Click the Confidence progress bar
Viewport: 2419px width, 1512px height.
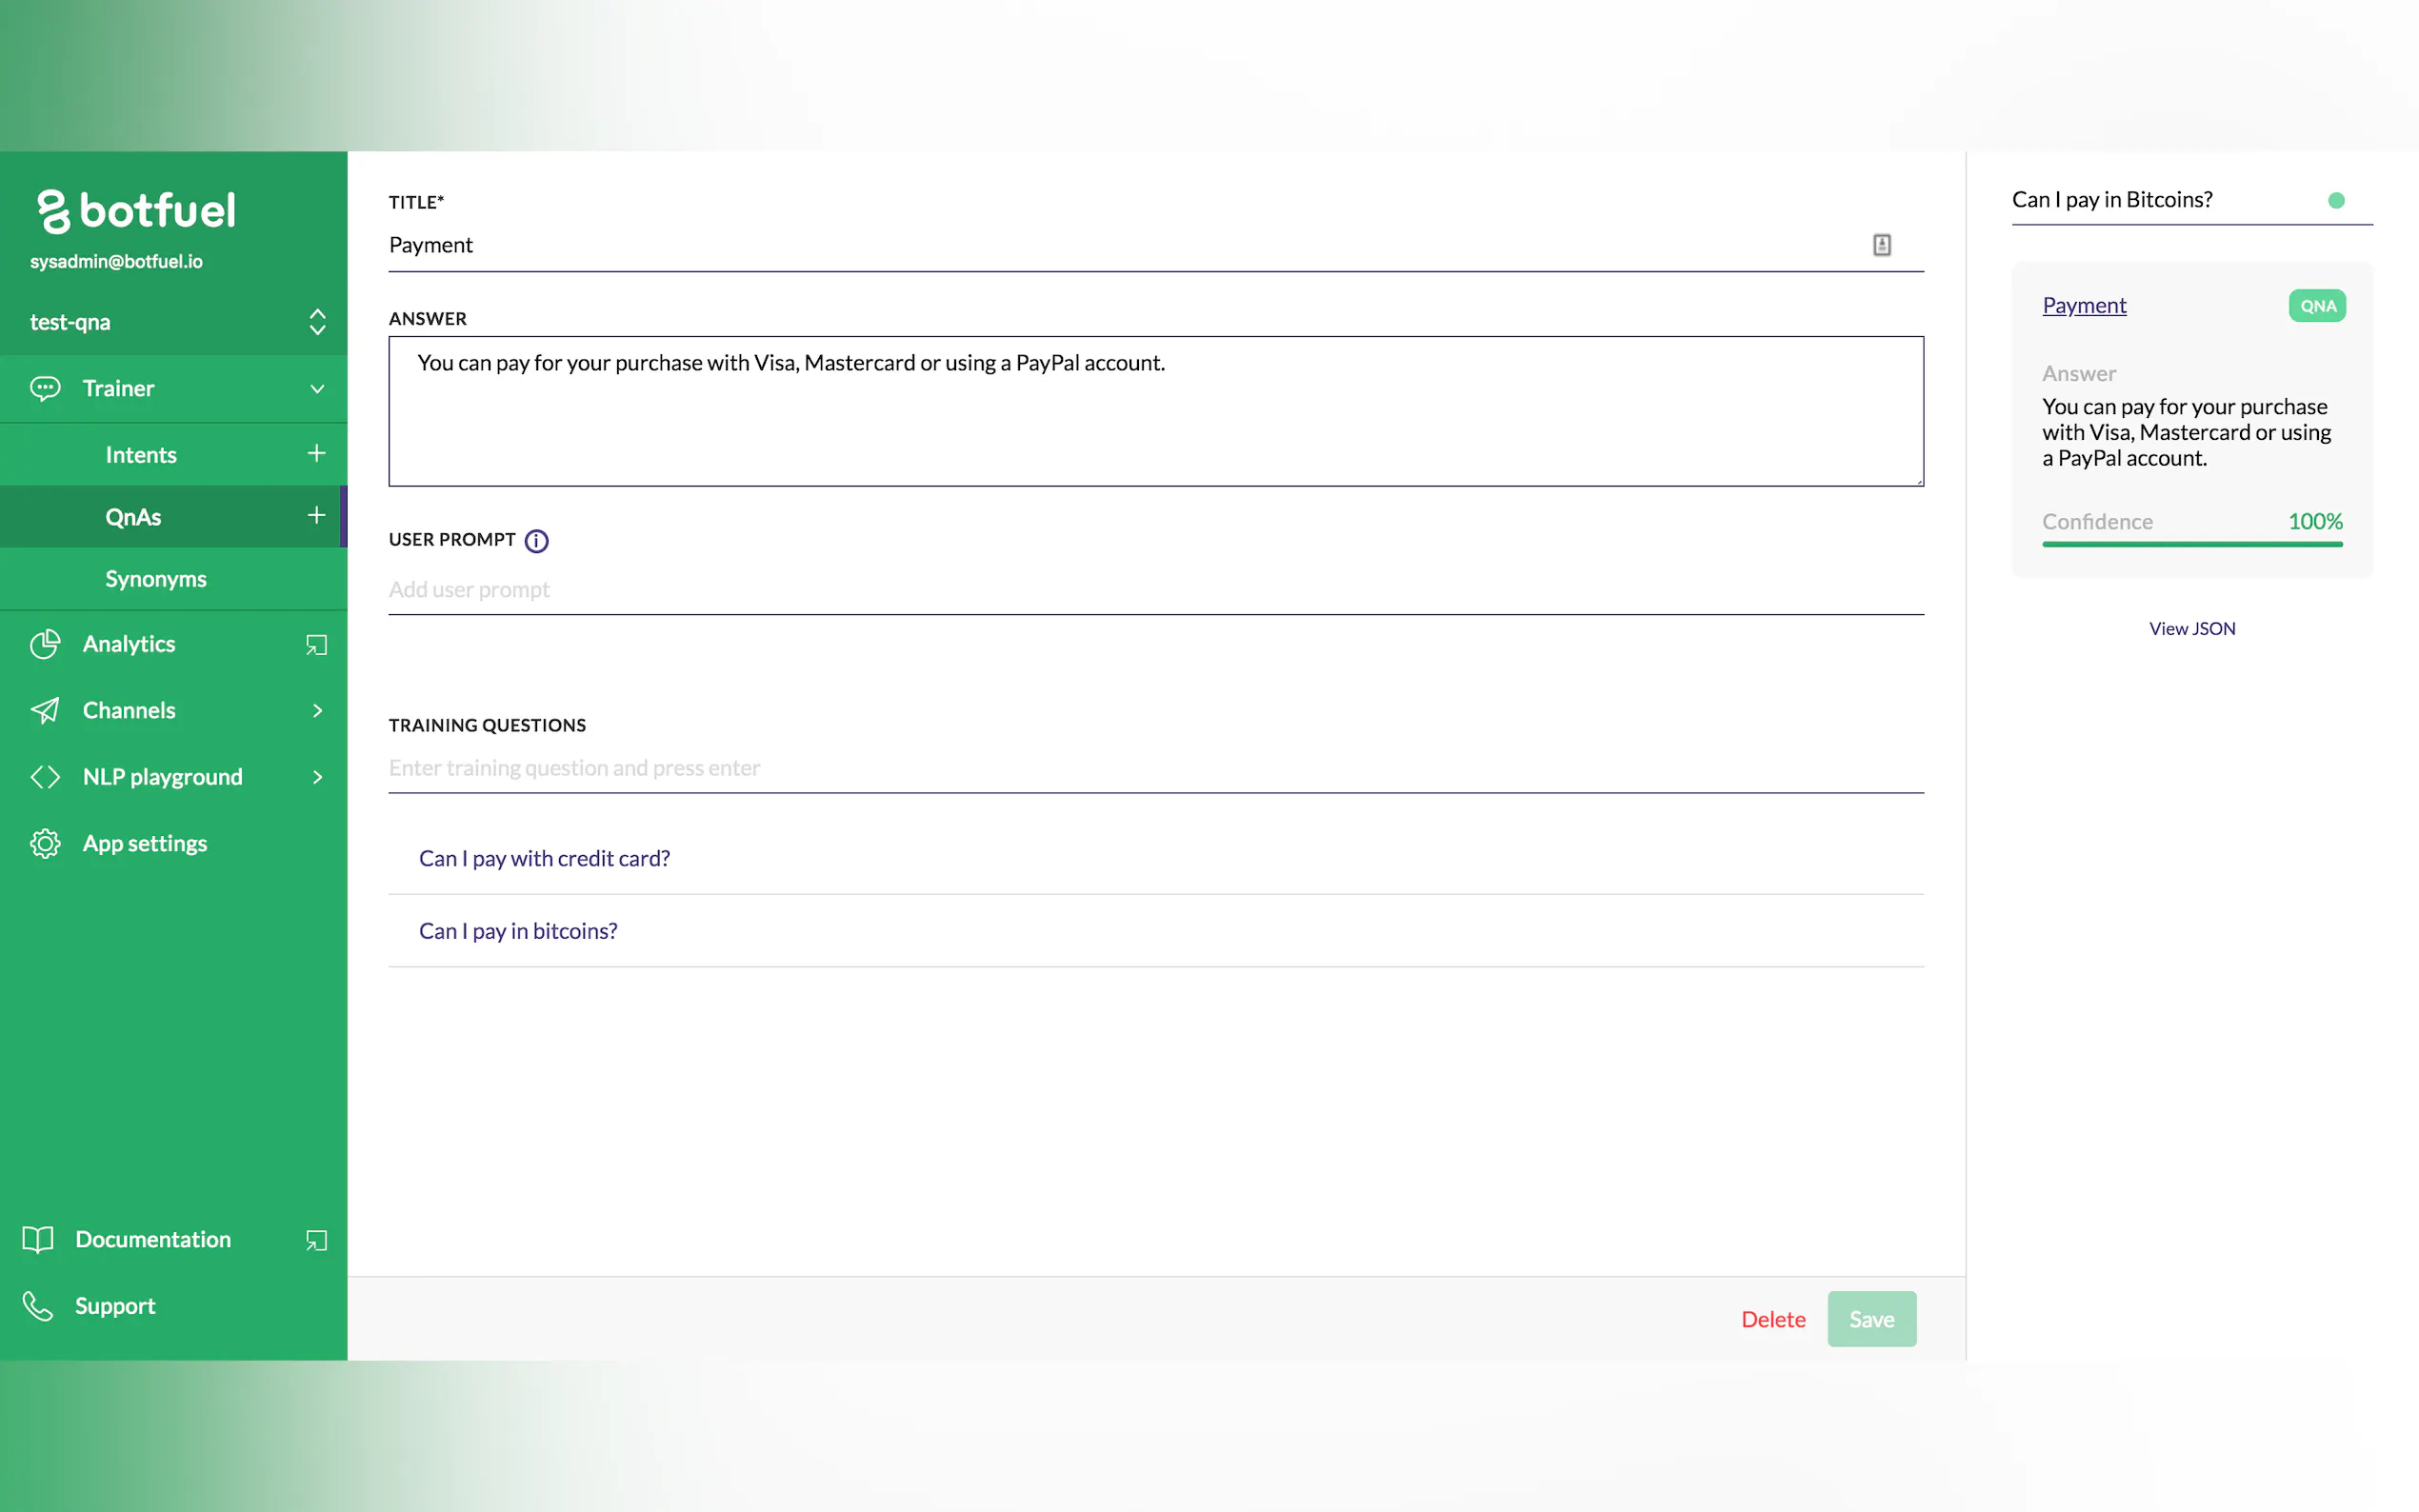pyautogui.click(x=2191, y=544)
